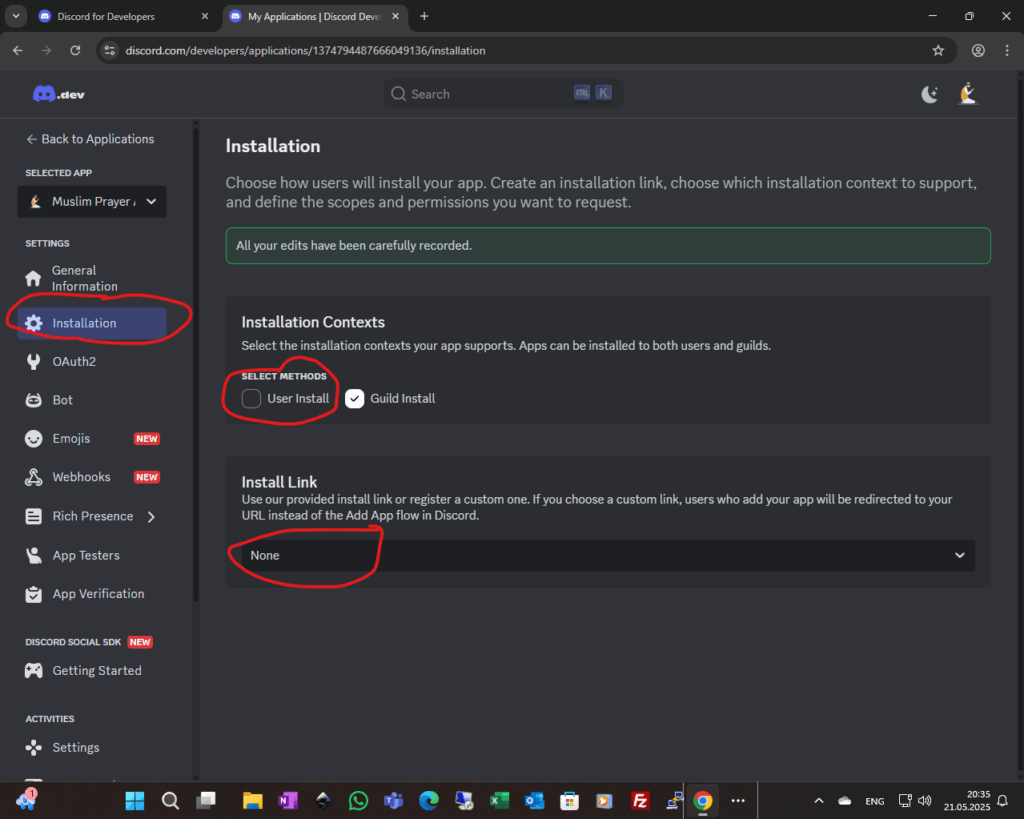Viewport: 1024px width, 819px height.
Task: Open Getting Started under Discord Social SDK
Action: 92,671
